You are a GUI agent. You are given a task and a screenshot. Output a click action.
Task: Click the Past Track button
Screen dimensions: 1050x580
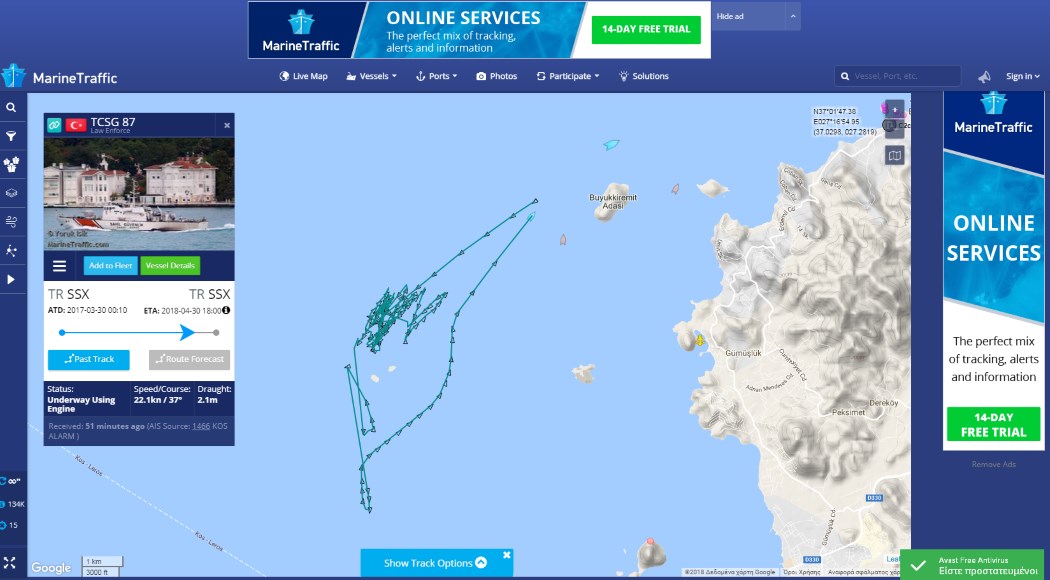[88, 360]
